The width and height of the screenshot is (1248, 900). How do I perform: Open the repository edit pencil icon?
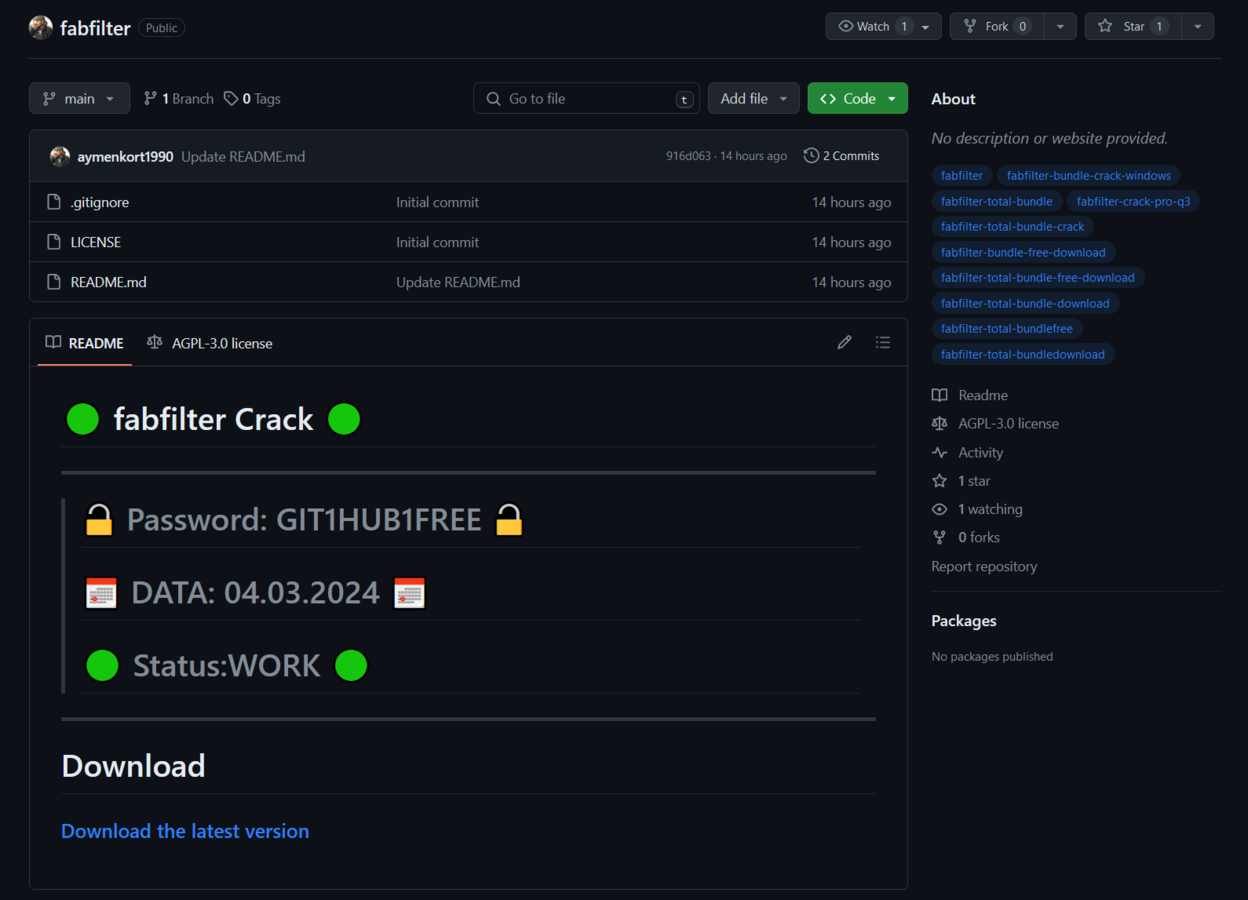[x=844, y=342]
